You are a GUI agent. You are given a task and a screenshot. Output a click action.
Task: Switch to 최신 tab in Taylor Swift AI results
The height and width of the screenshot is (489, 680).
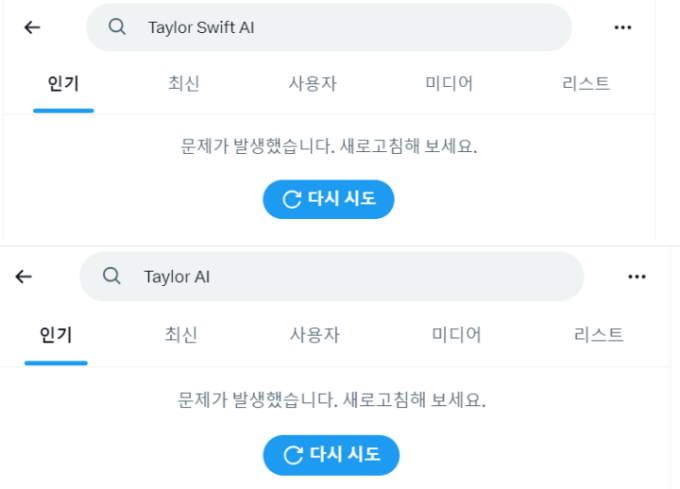pyautogui.click(x=184, y=83)
